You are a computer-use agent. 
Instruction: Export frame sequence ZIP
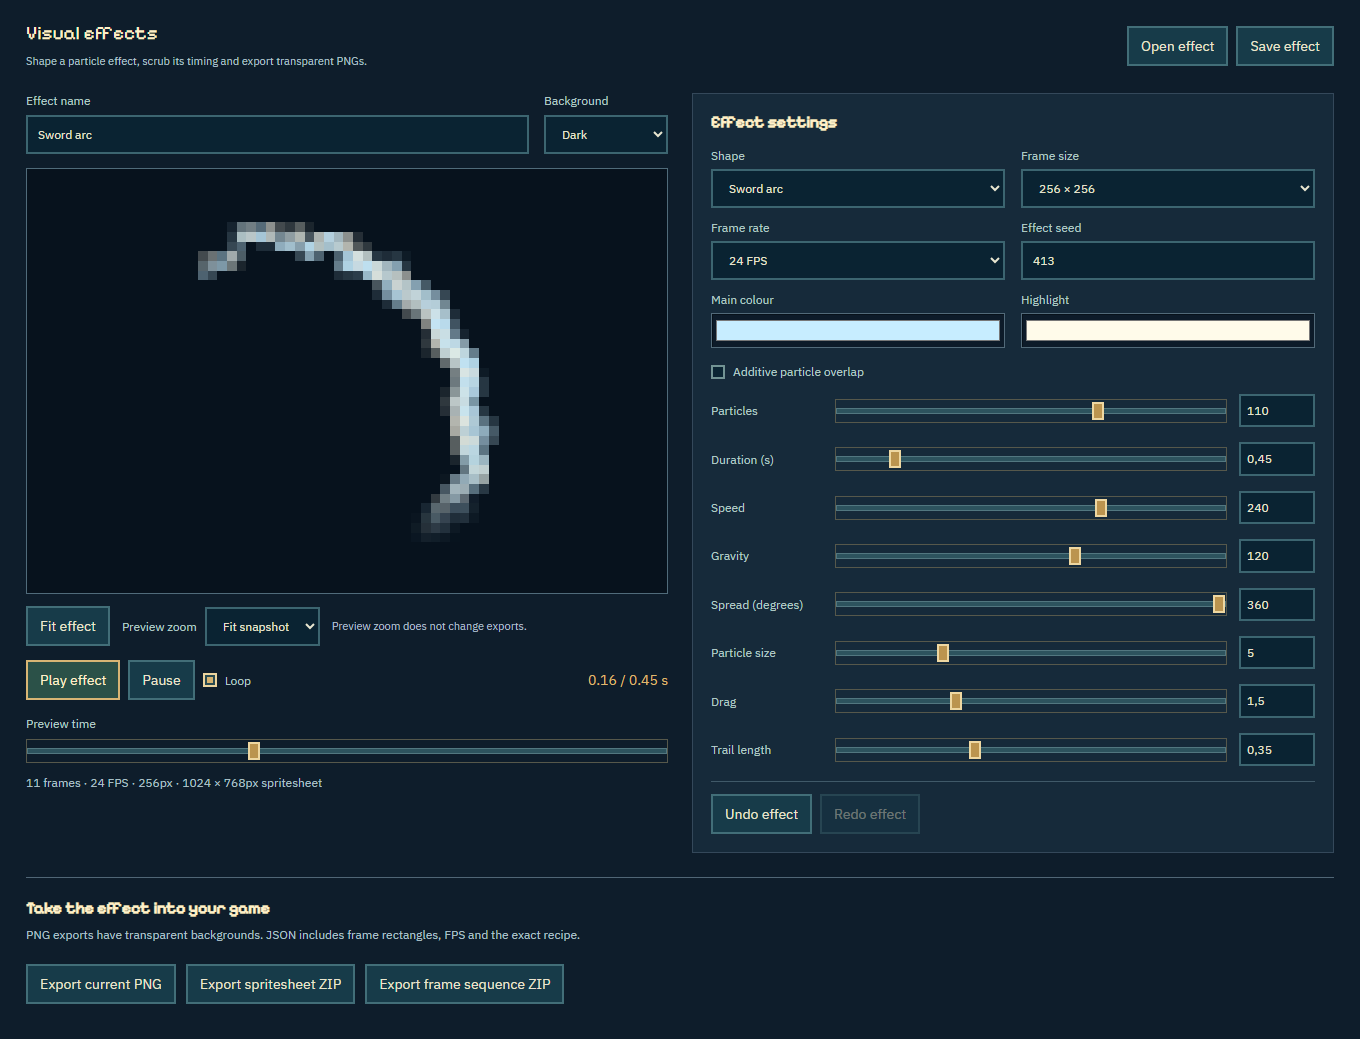(x=465, y=984)
